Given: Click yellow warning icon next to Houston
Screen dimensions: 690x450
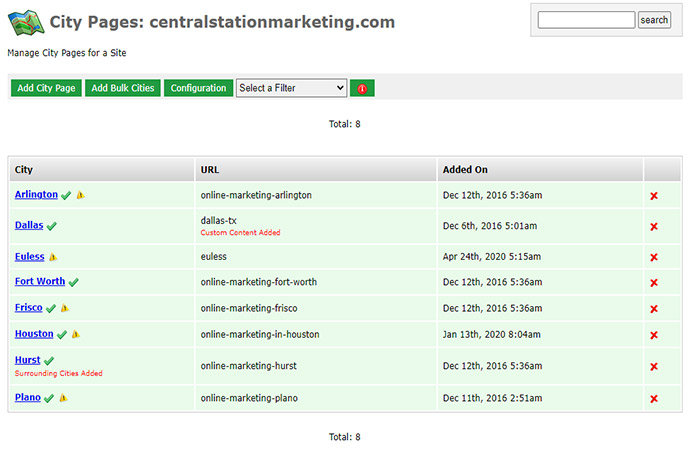Looking at the screenshot, I should 76,334.
